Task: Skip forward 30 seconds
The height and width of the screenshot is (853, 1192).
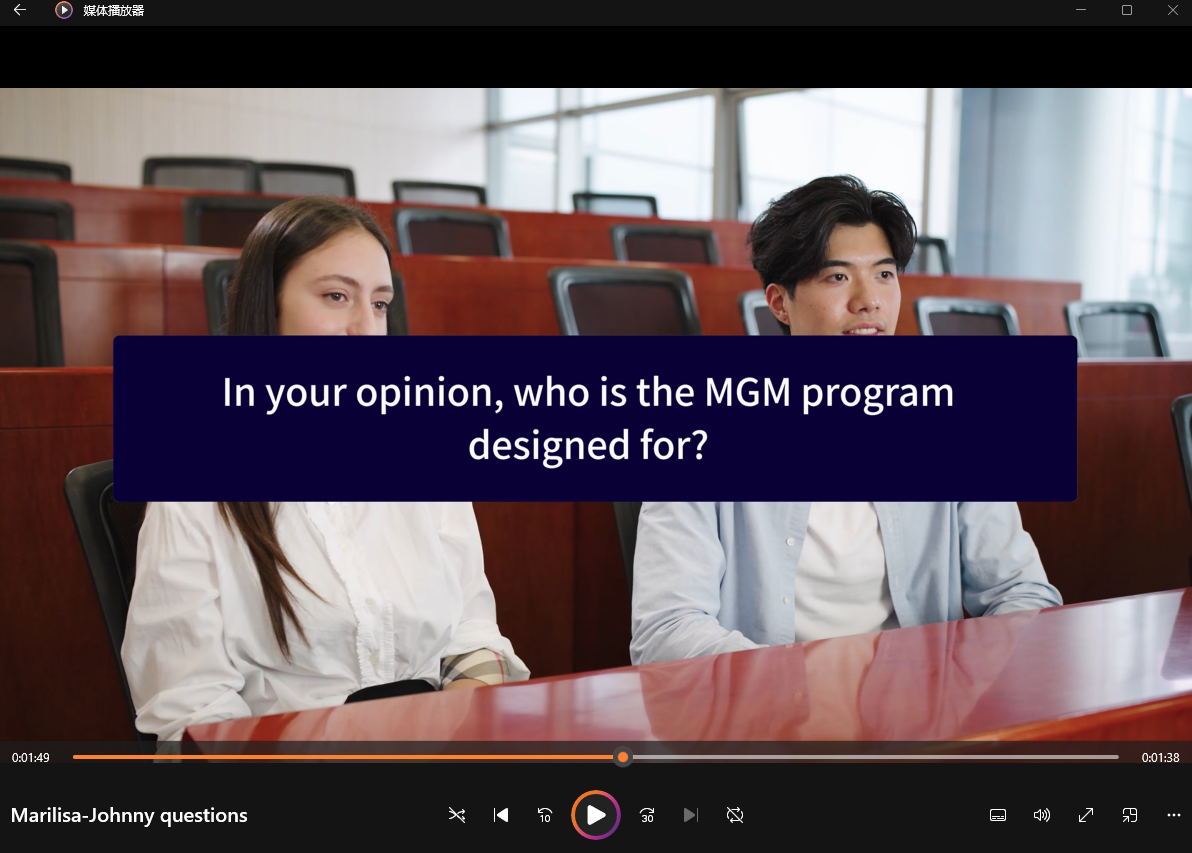Action: [647, 815]
